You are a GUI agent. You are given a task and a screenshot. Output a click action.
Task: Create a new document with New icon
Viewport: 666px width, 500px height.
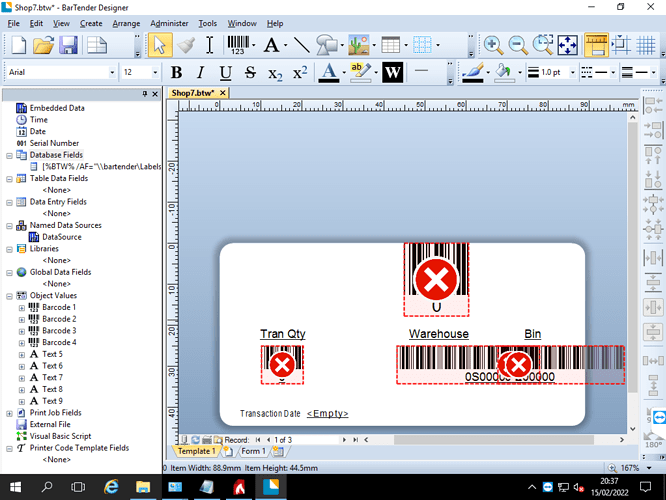tap(18, 45)
